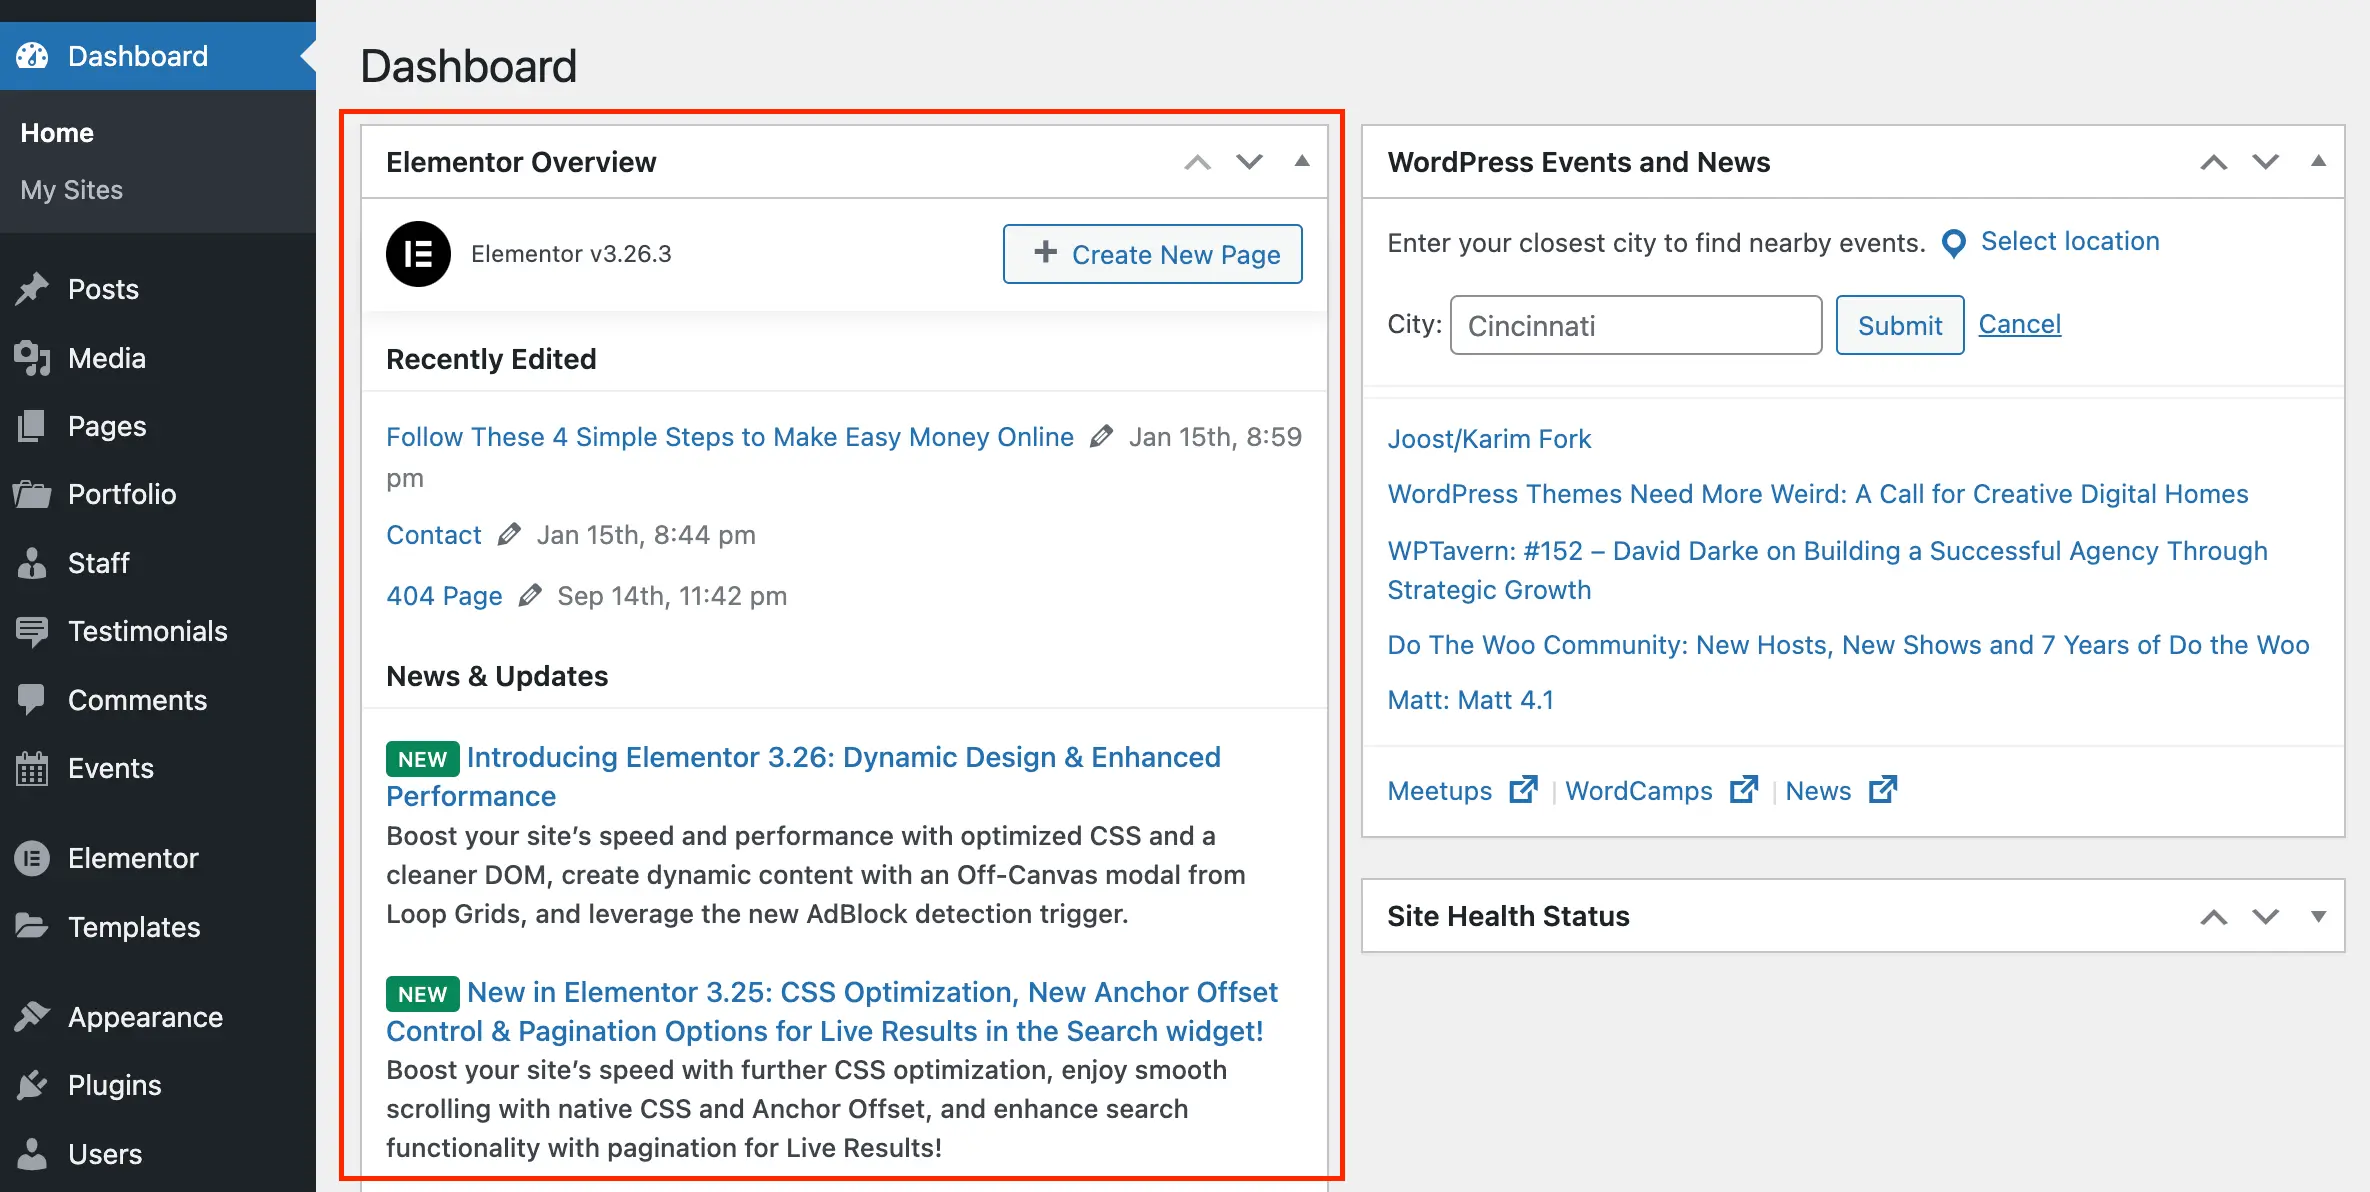The height and width of the screenshot is (1192, 2370).
Task: Open the Meetups link
Action: click(1439, 791)
